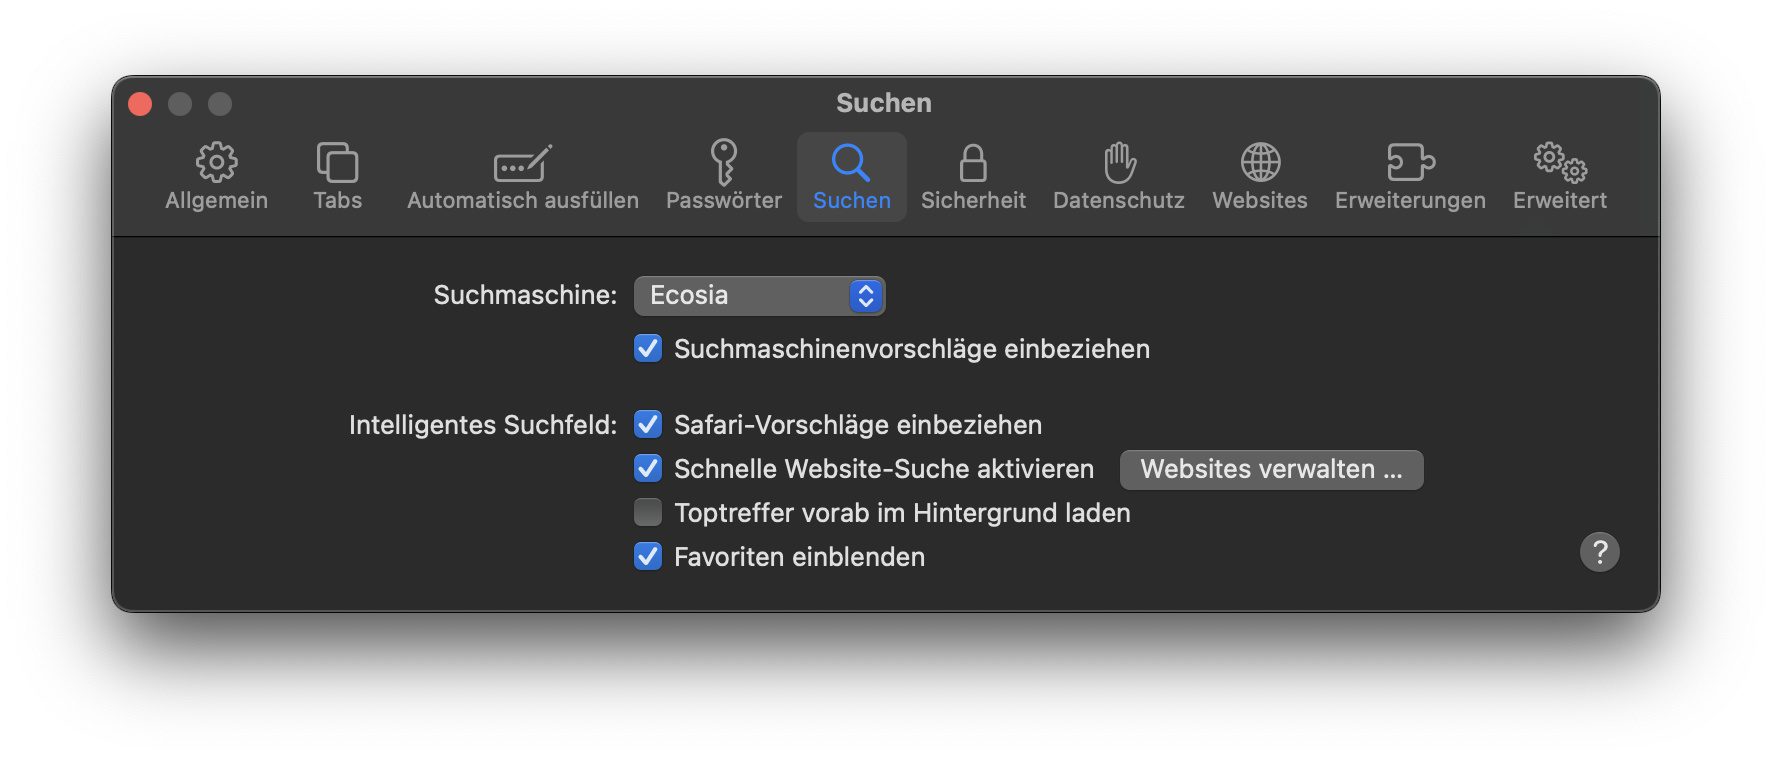Click the blue arrows on Ecosia popup
The width and height of the screenshot is (1772, 760).
pos(865,296)
